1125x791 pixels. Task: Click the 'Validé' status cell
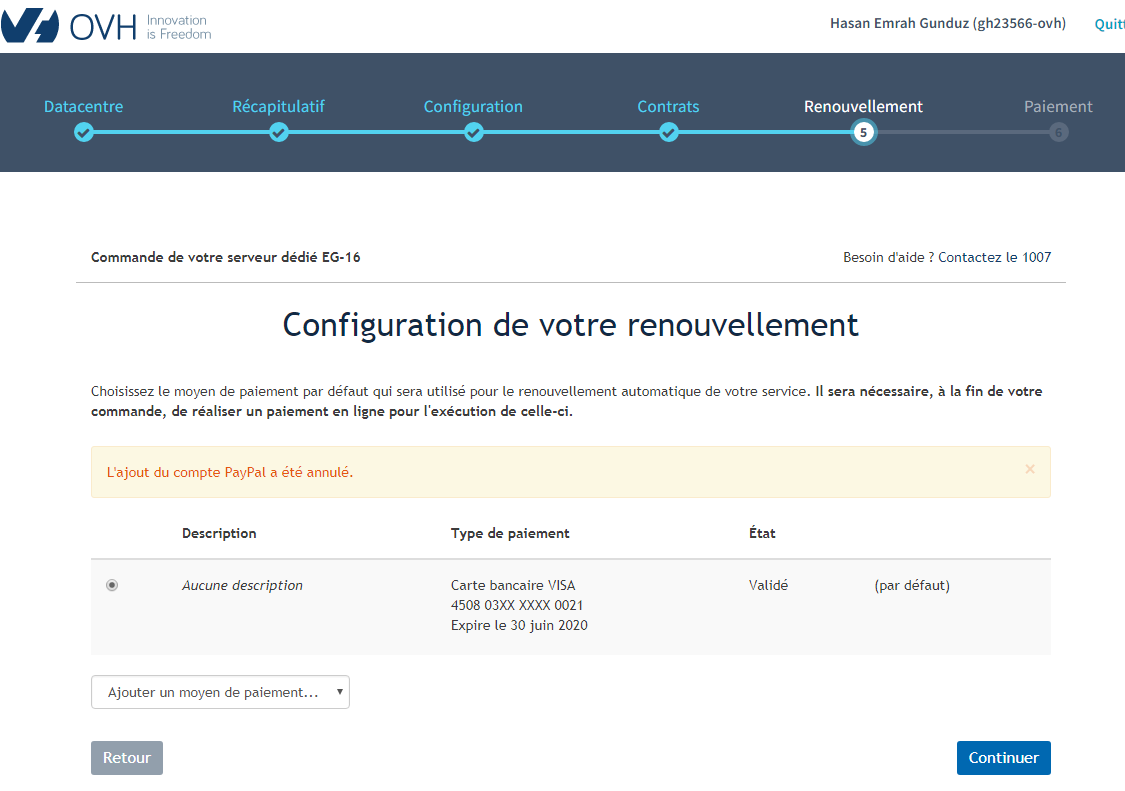tap(768, 585)
